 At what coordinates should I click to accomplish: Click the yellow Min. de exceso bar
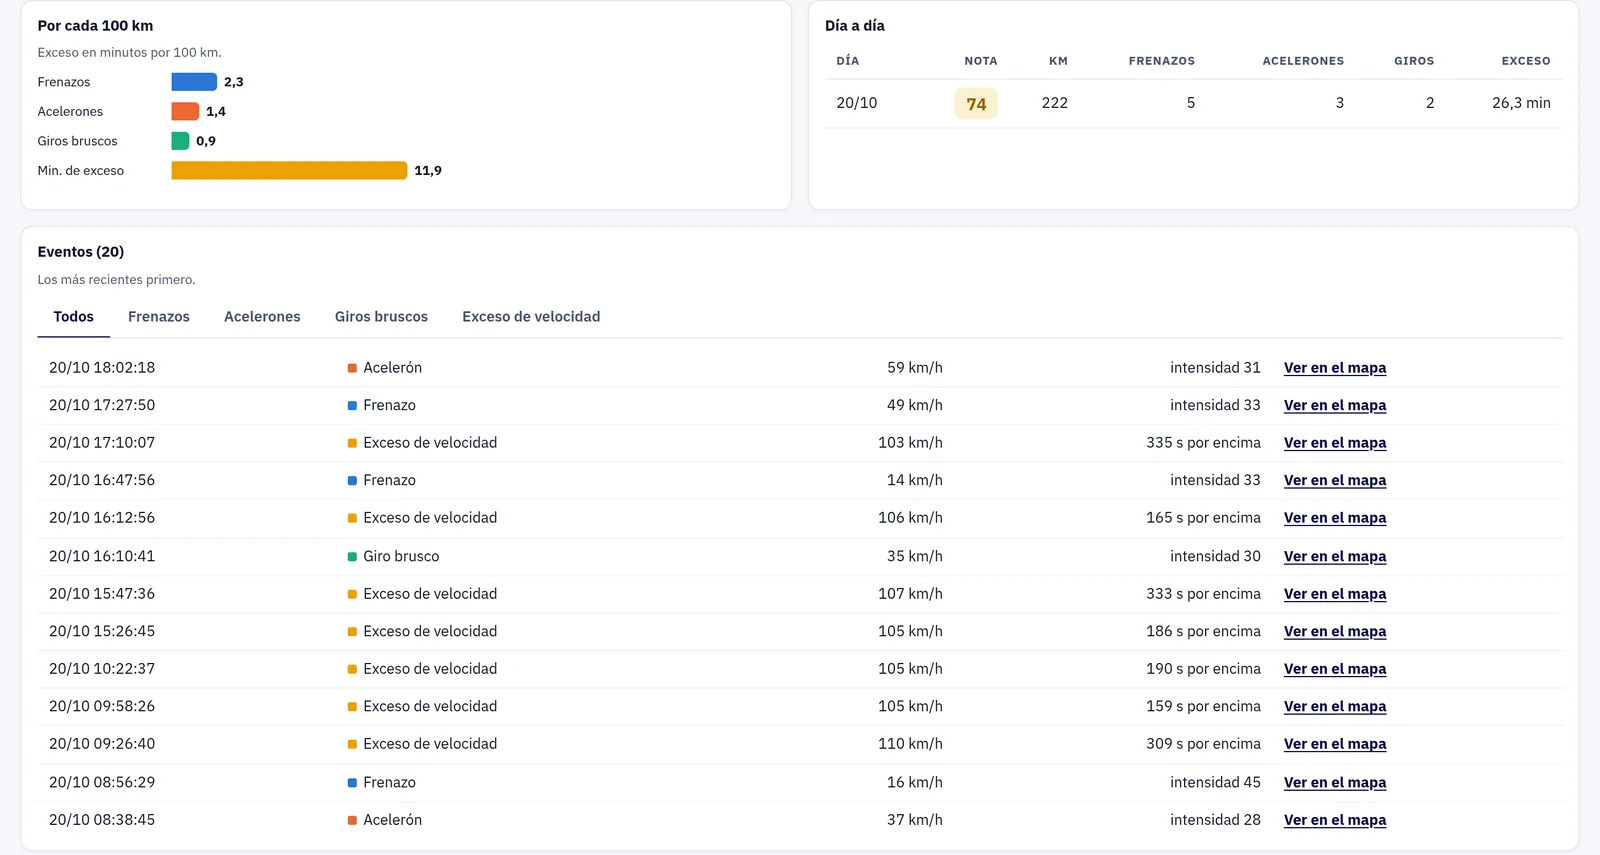(289, 170)
